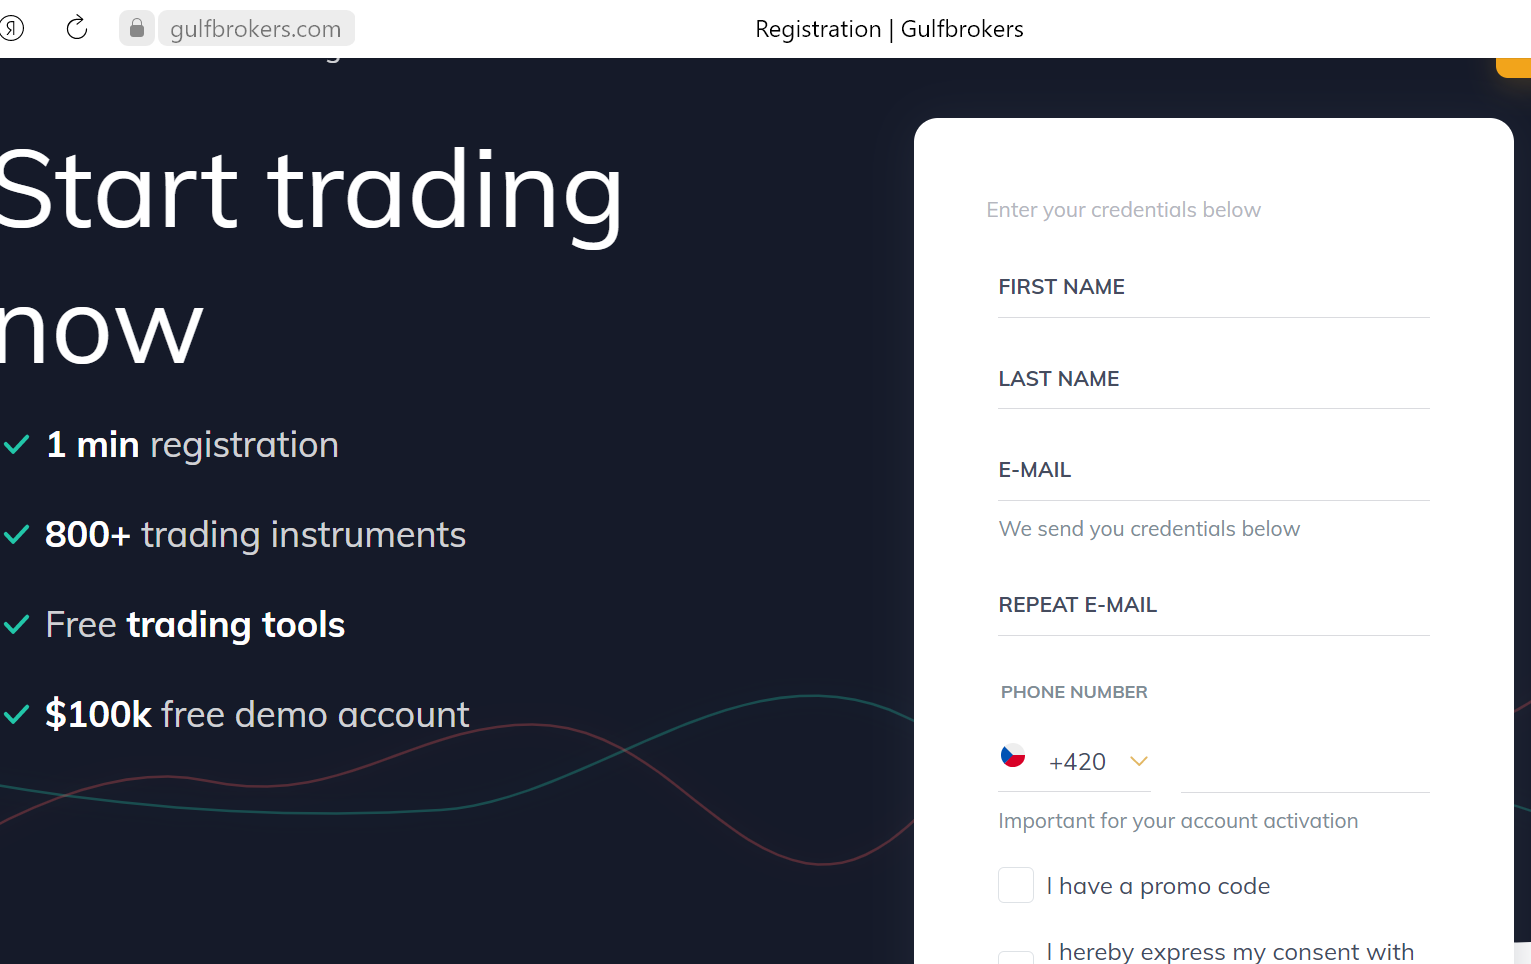Click the yellow chevron beside +420
The image size is (1531, 964).
click(x=1138, y=762)
